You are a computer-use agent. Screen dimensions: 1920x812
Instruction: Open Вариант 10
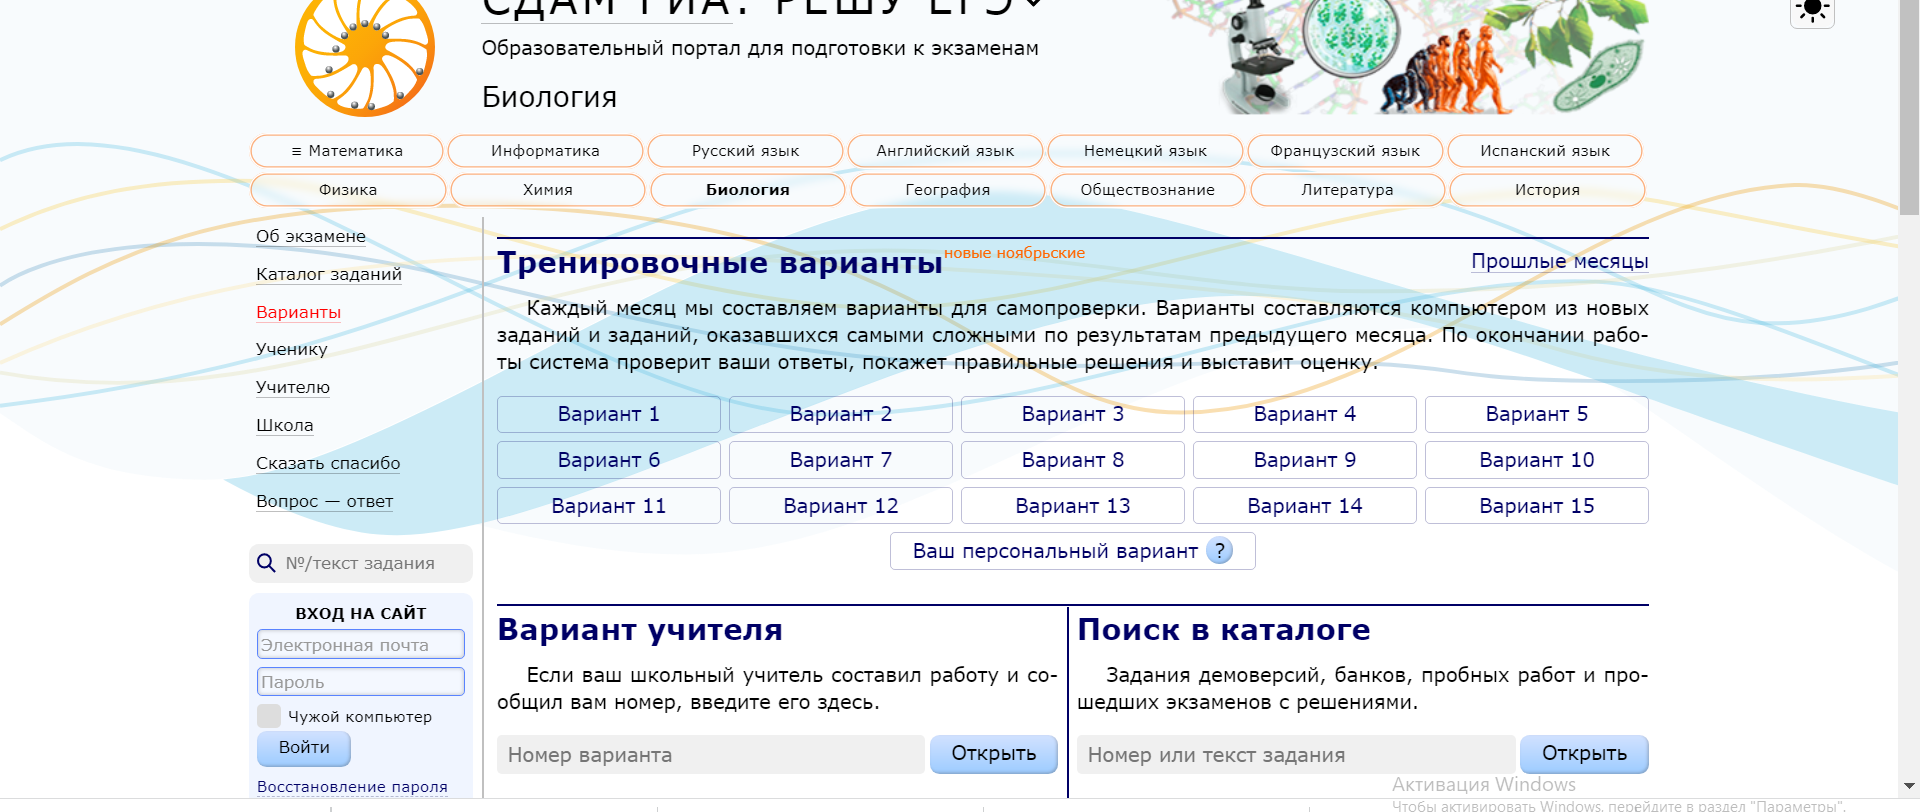pyautogui.click(x=1537, y=460)
